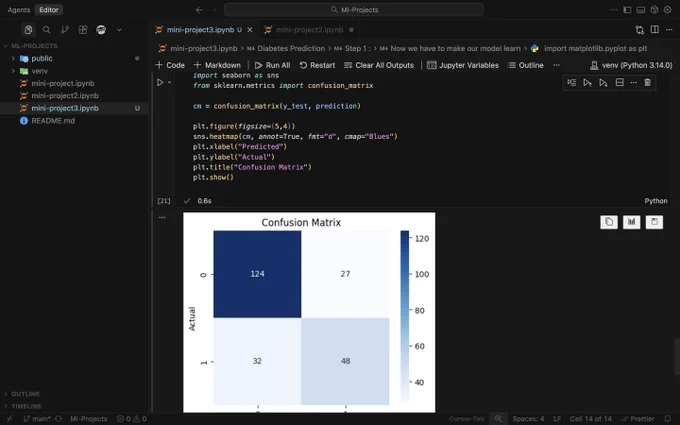
Task: Open the Extensions view icon
Action: tap(83, 29)
